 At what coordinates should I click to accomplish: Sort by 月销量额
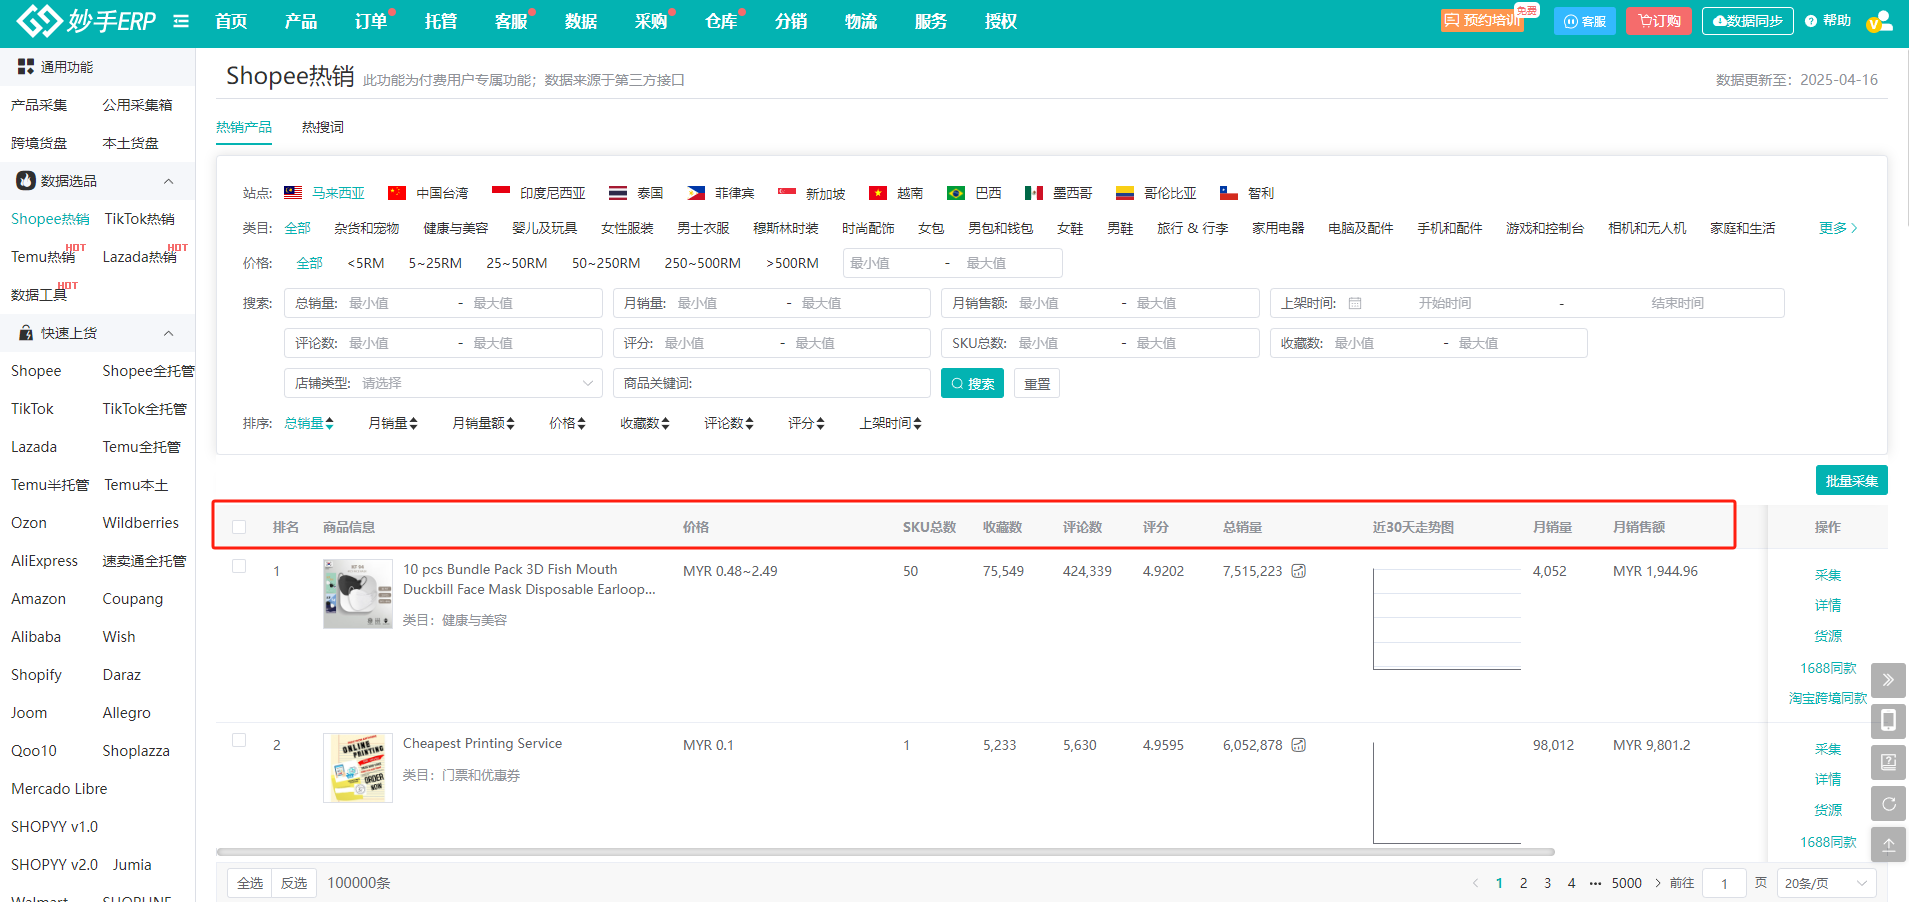pos(483,423)
